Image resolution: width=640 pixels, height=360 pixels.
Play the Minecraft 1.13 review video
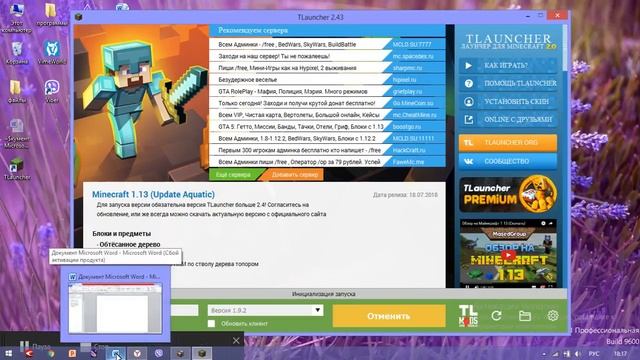(508, 256)
